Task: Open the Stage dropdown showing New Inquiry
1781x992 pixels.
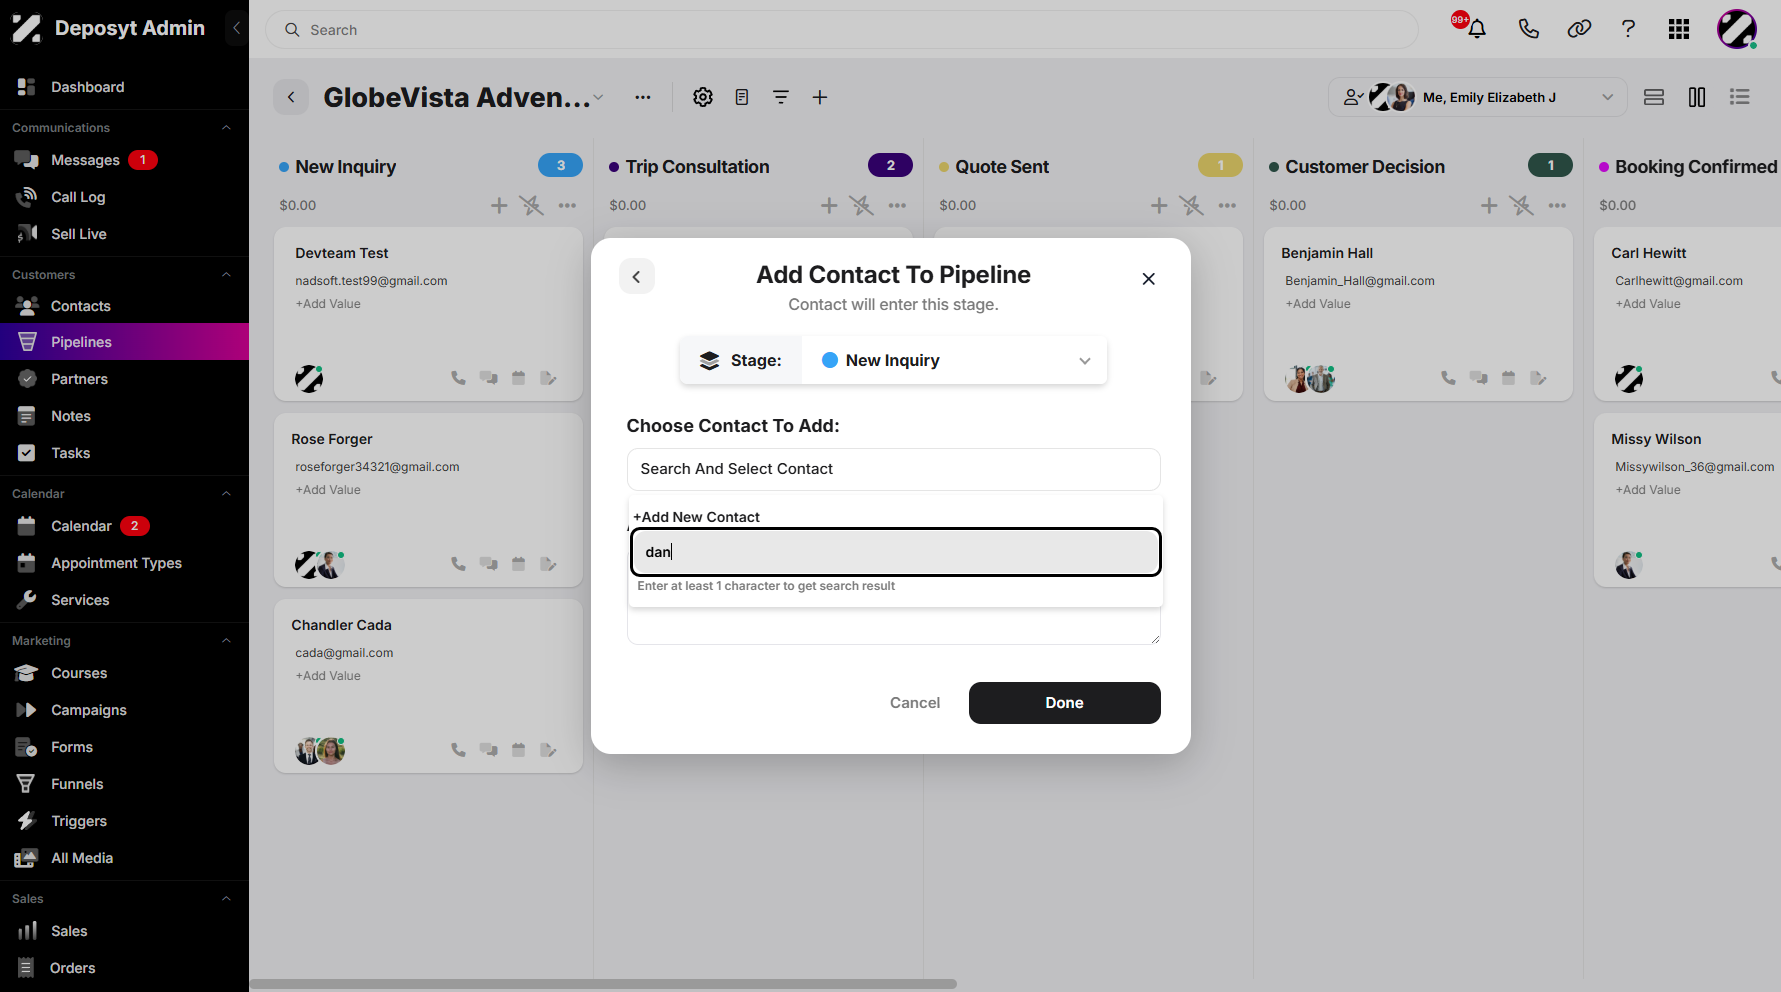Action: pyautogui.click(x=954, y=361)
